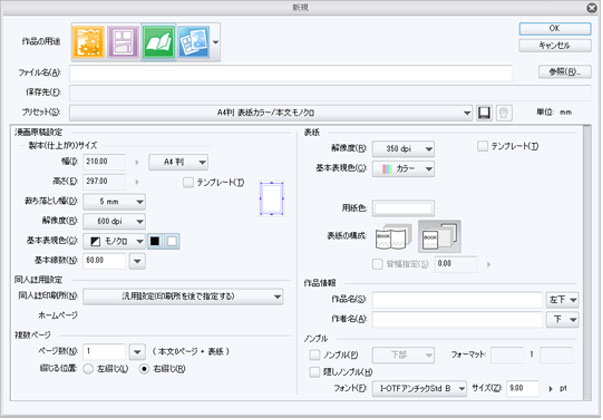
Task: Open the プリセット dropdown
Action: click(271, 113)
